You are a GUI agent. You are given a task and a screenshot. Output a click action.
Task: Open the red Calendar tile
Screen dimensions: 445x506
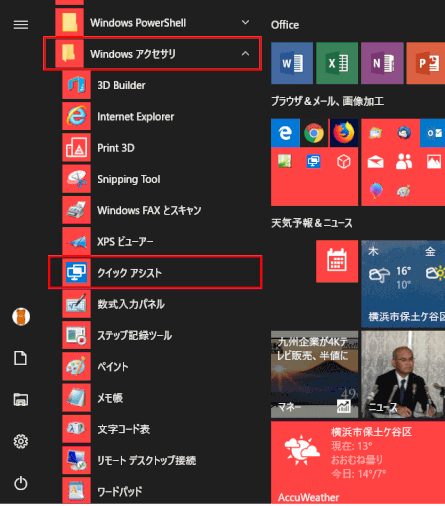click(x=337, y=261)
